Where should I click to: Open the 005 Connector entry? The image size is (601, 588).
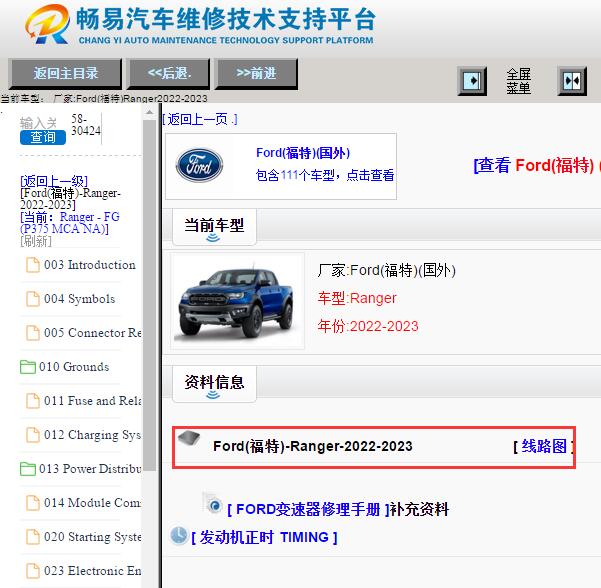[x=92, y=333]
